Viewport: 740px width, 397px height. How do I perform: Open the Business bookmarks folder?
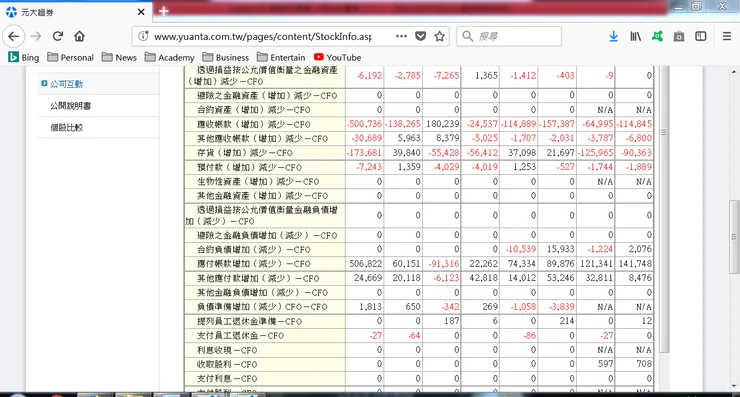tap(226, 58)
